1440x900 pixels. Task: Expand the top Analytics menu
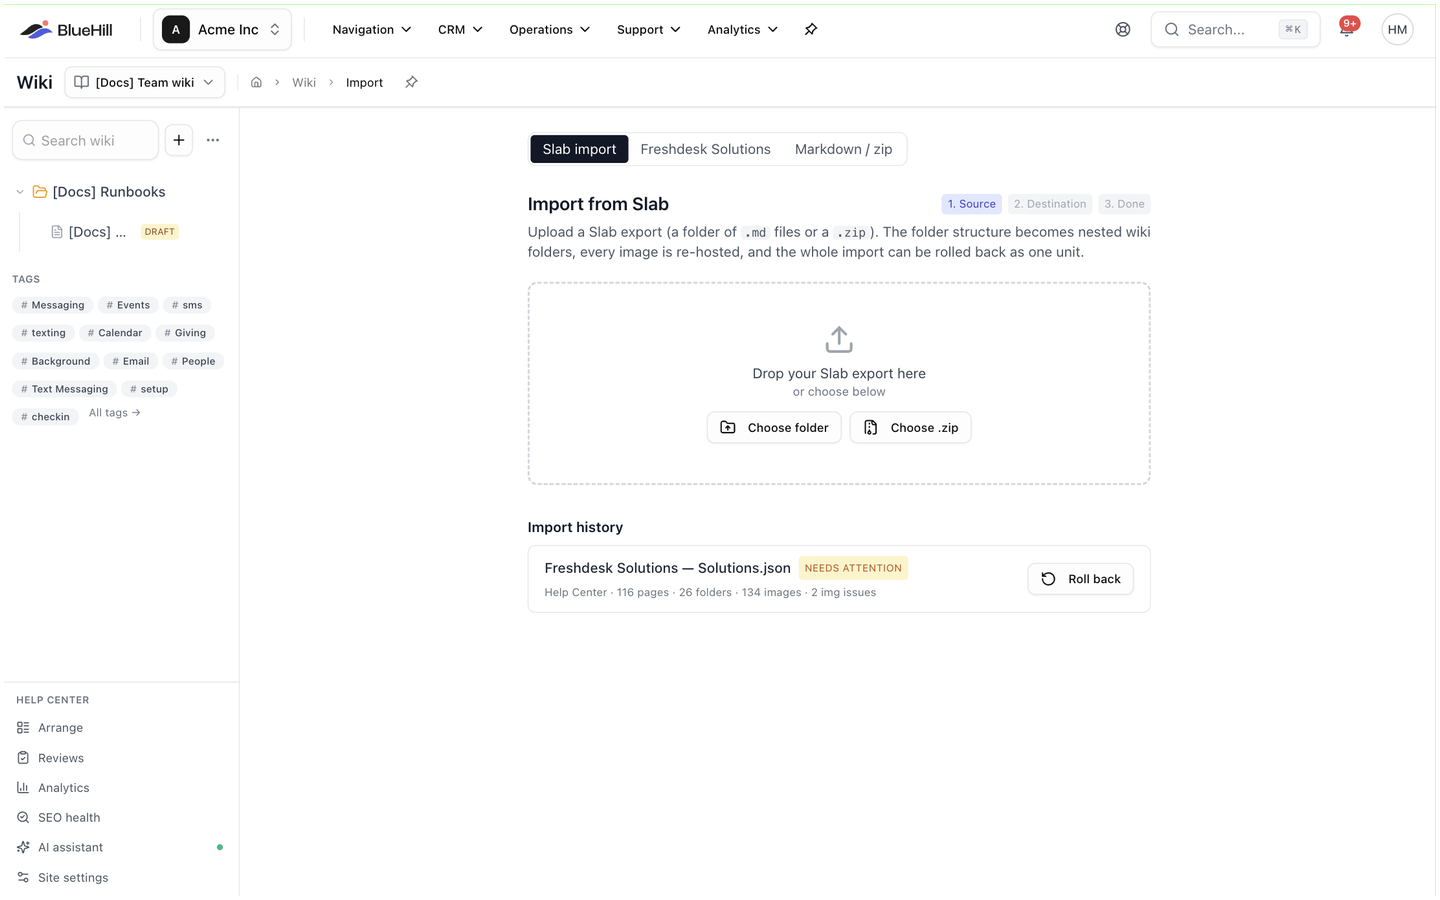(743, 30)
